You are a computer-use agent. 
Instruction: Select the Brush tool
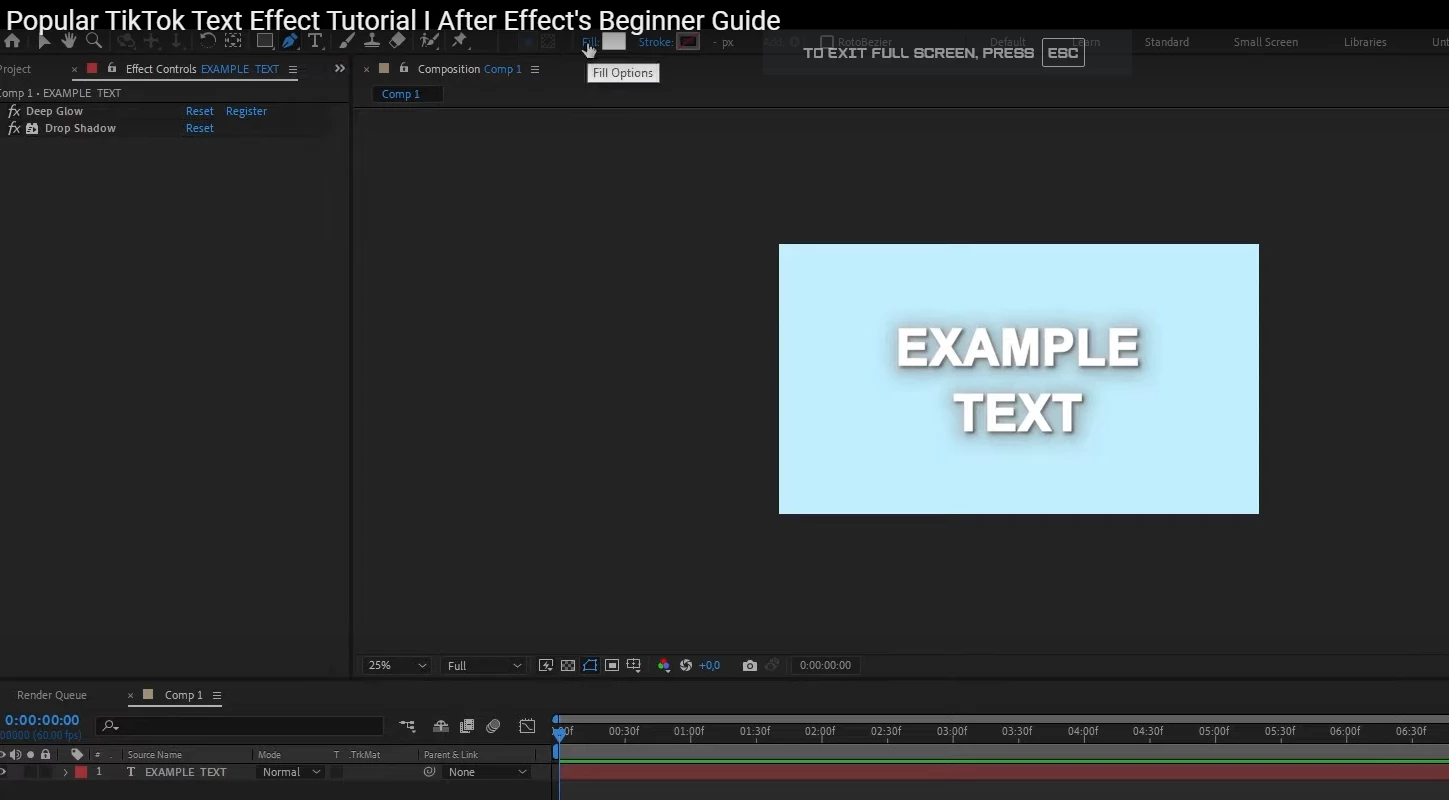(x=347, y=41)
